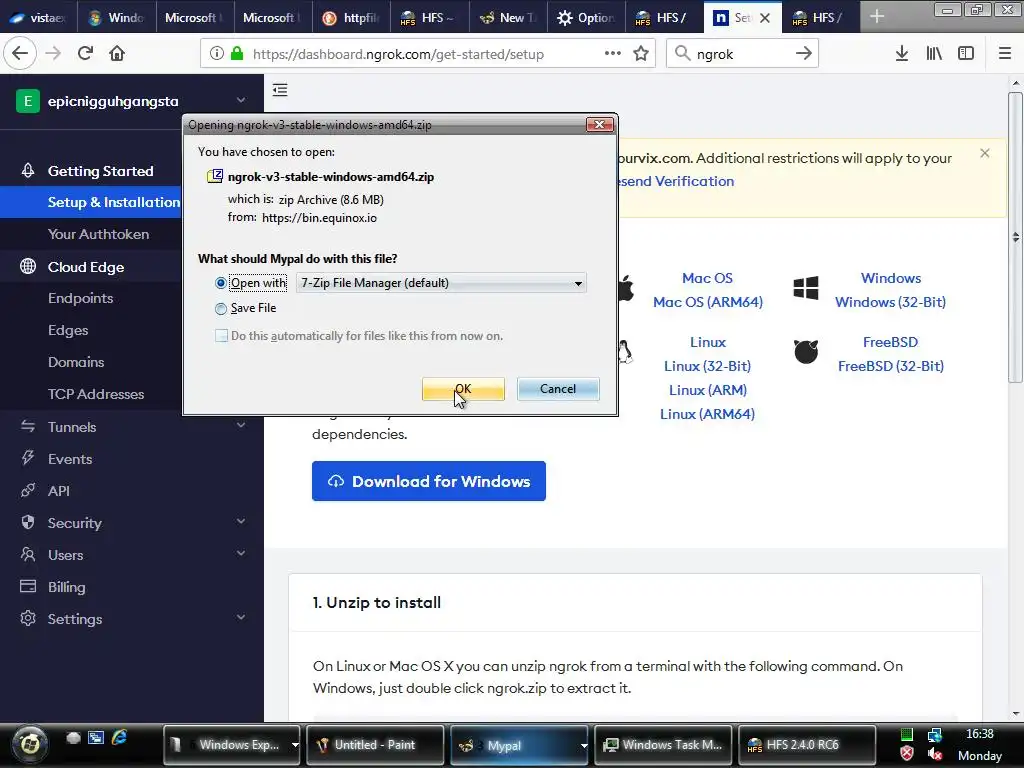
Task: Expand the Security sidebar section
Action: [x=241, y=521]
